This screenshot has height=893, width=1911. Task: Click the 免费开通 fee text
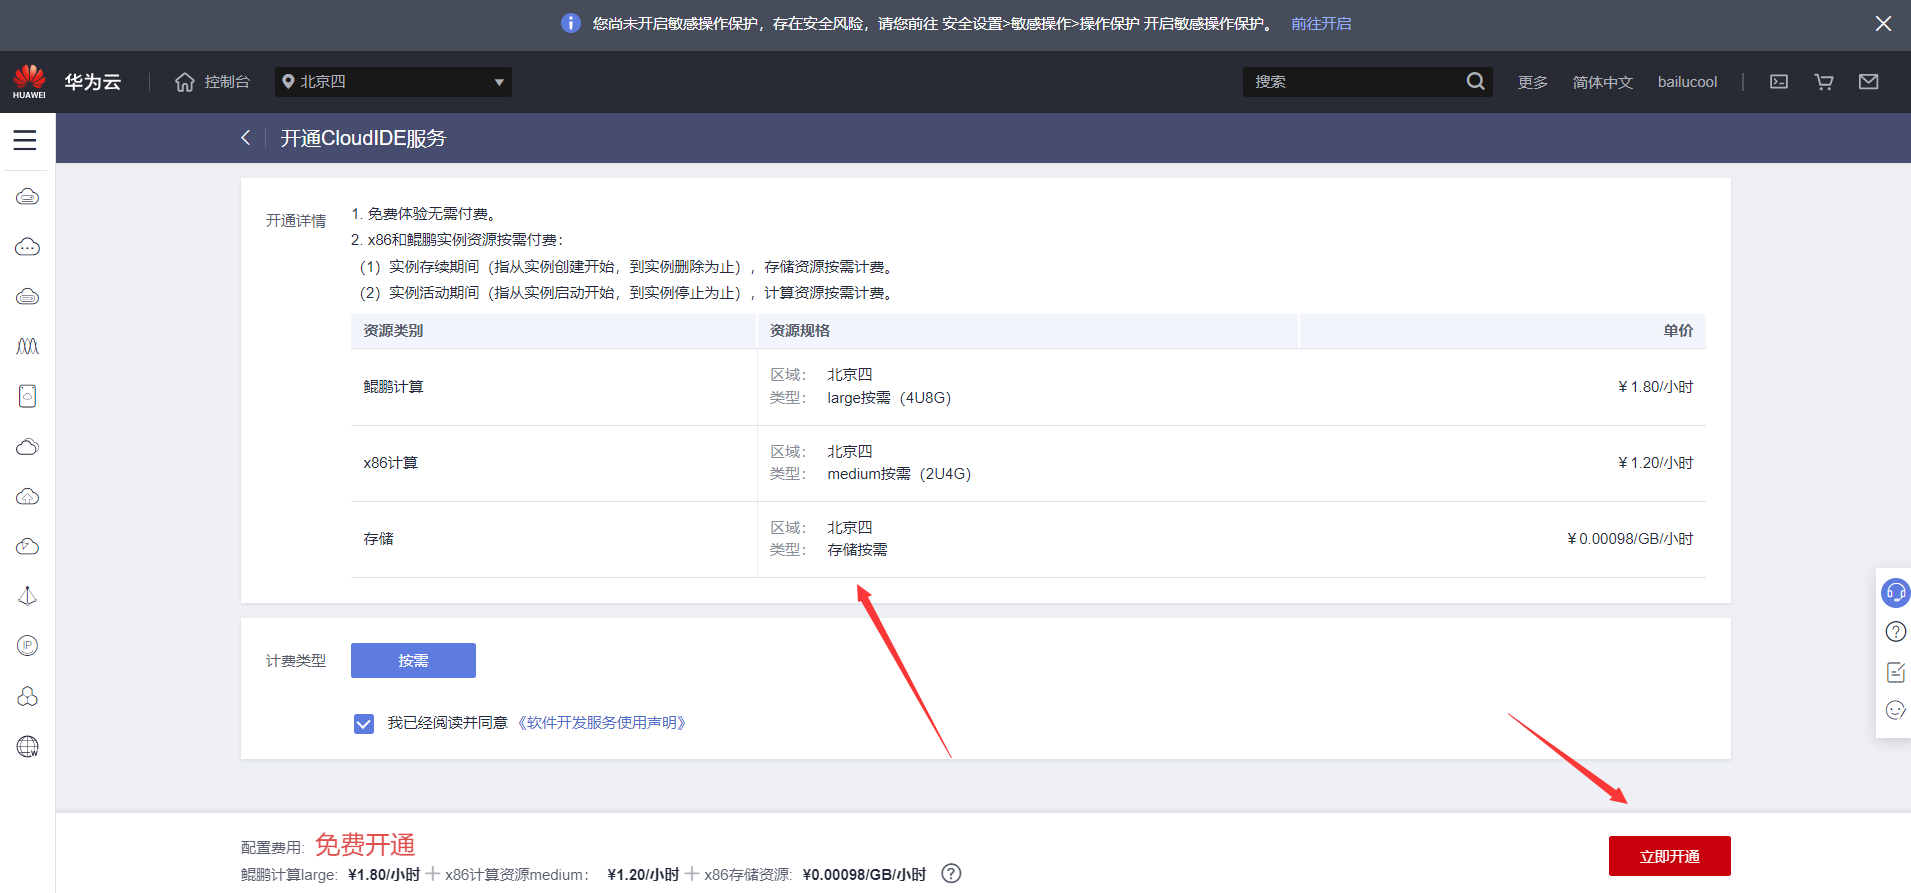[365, 845]
